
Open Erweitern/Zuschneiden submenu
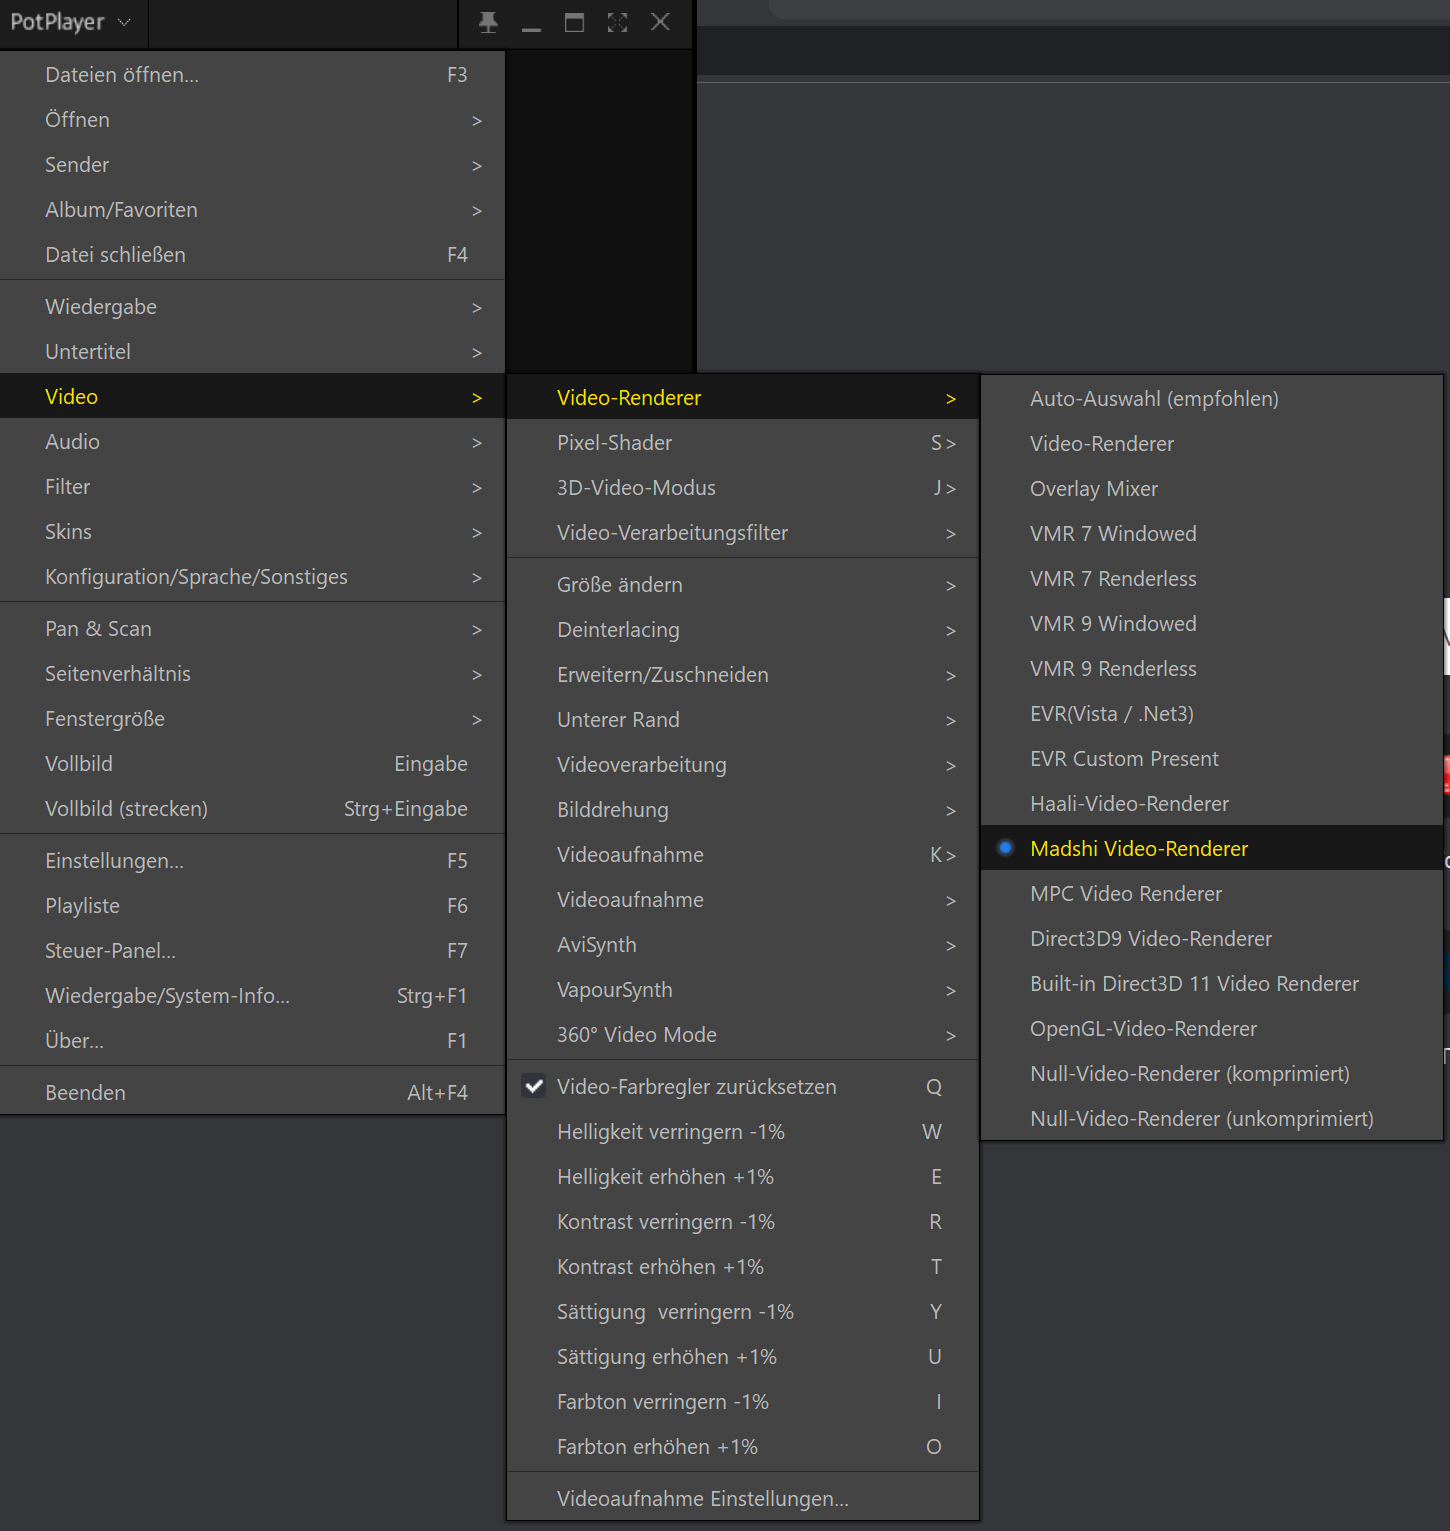pyautogui.click(x=743, y=674)
